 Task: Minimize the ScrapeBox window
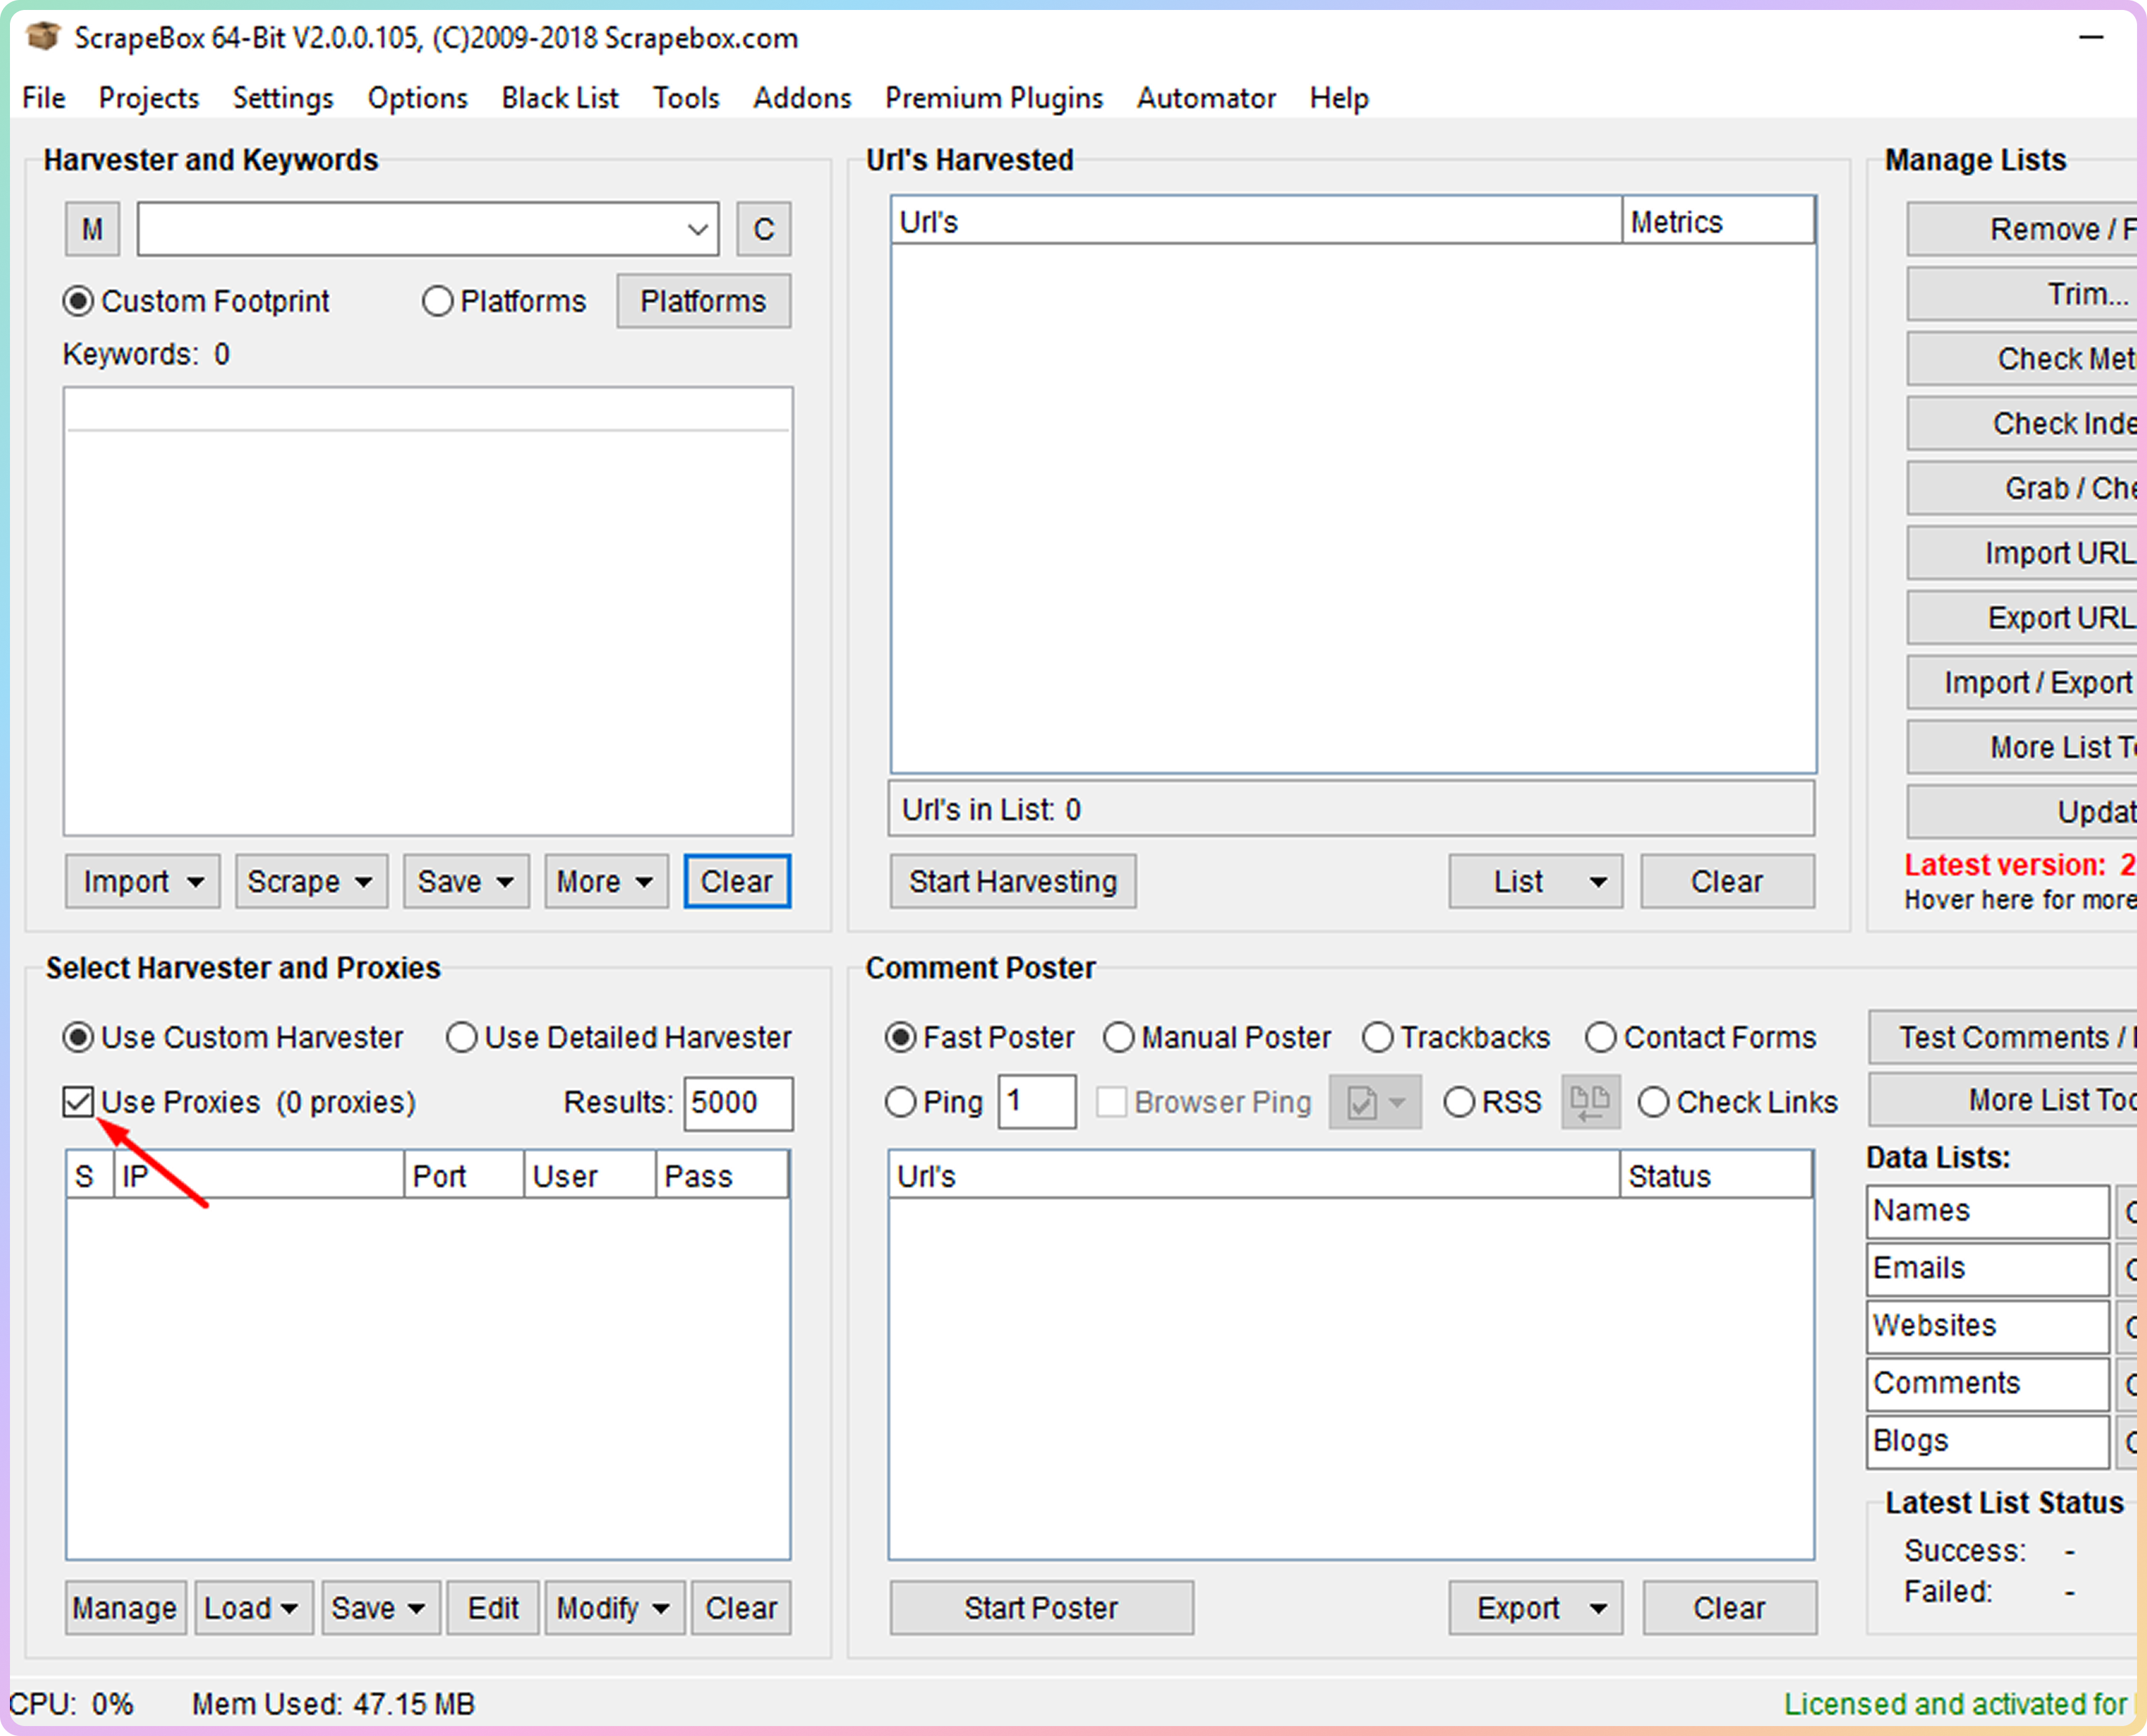pos(2091,37)
